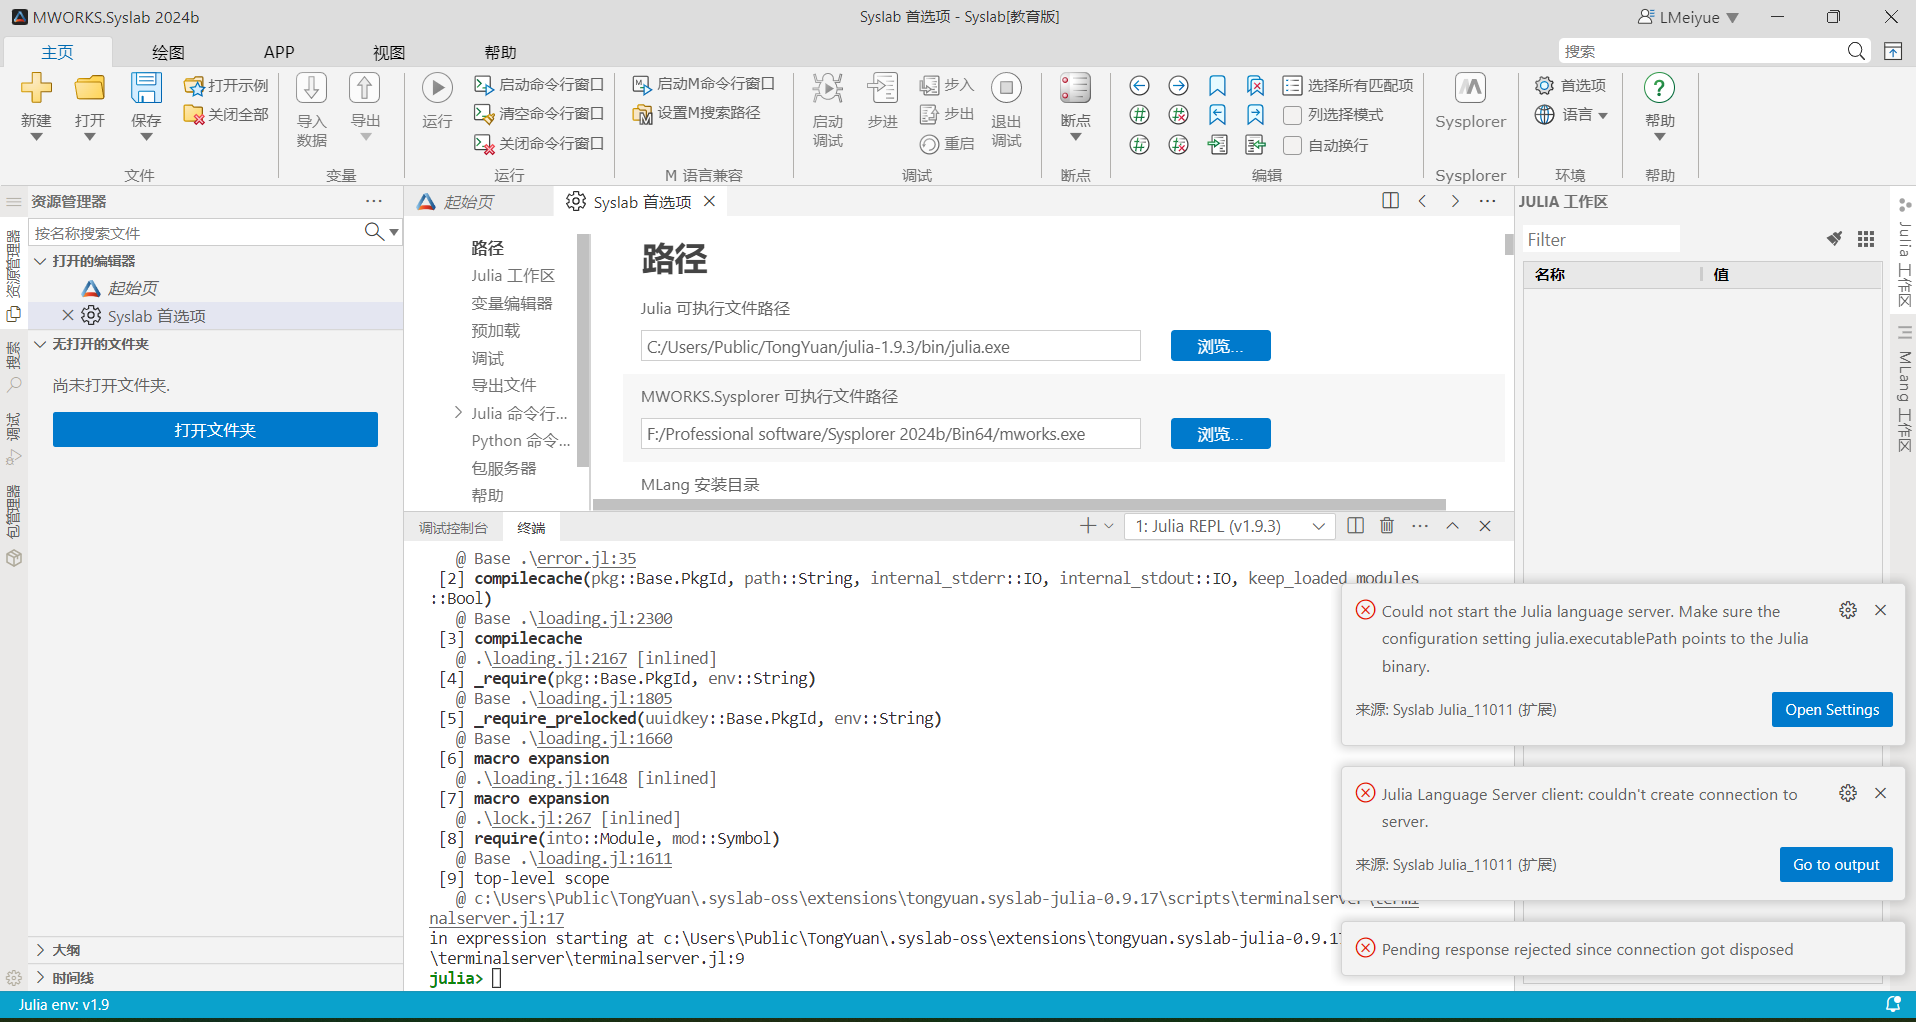Image resolution: width=1916 pixels, height=1022 pixels.
Task: Expand the 大纲 section
Action: [41, 950]
